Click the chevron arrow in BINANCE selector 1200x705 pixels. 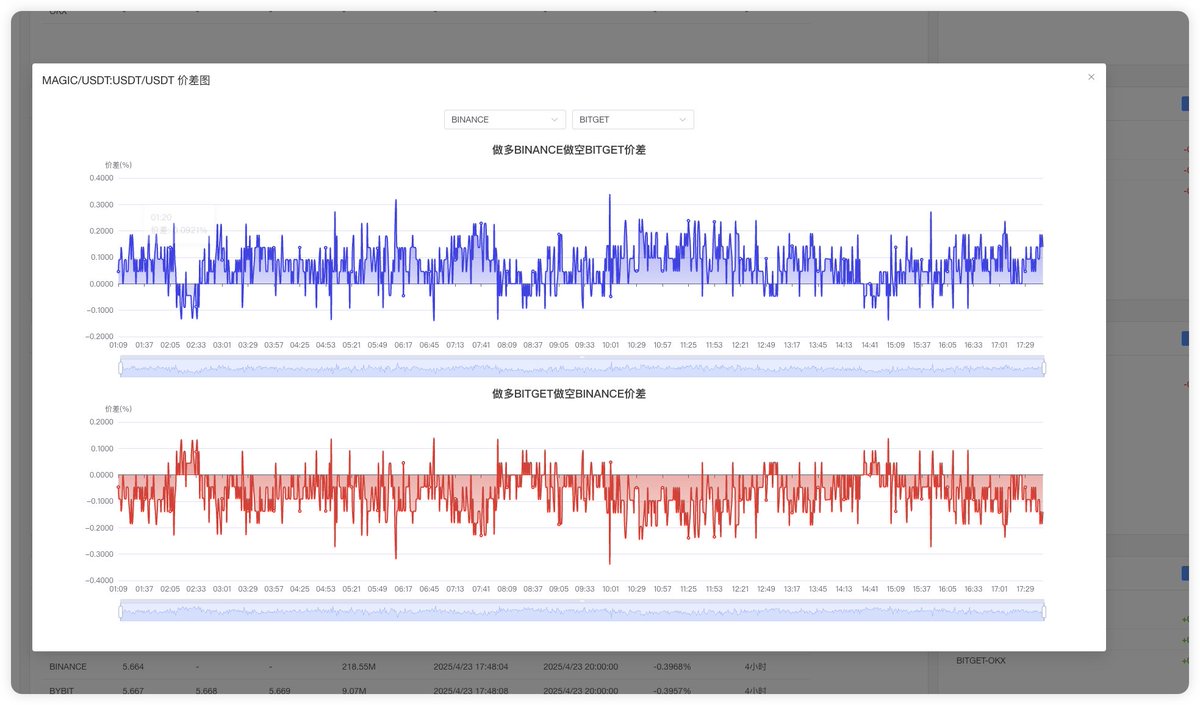tap(555, 120)
